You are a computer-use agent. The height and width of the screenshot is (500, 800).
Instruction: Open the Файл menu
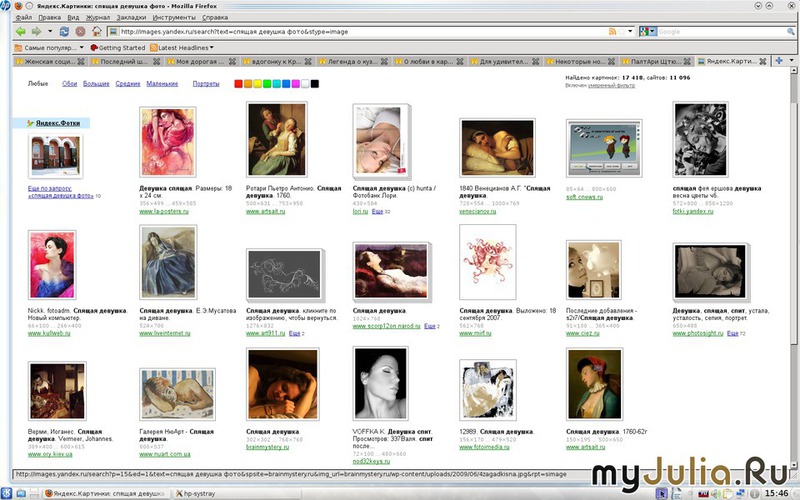click(x=23, y=17)
